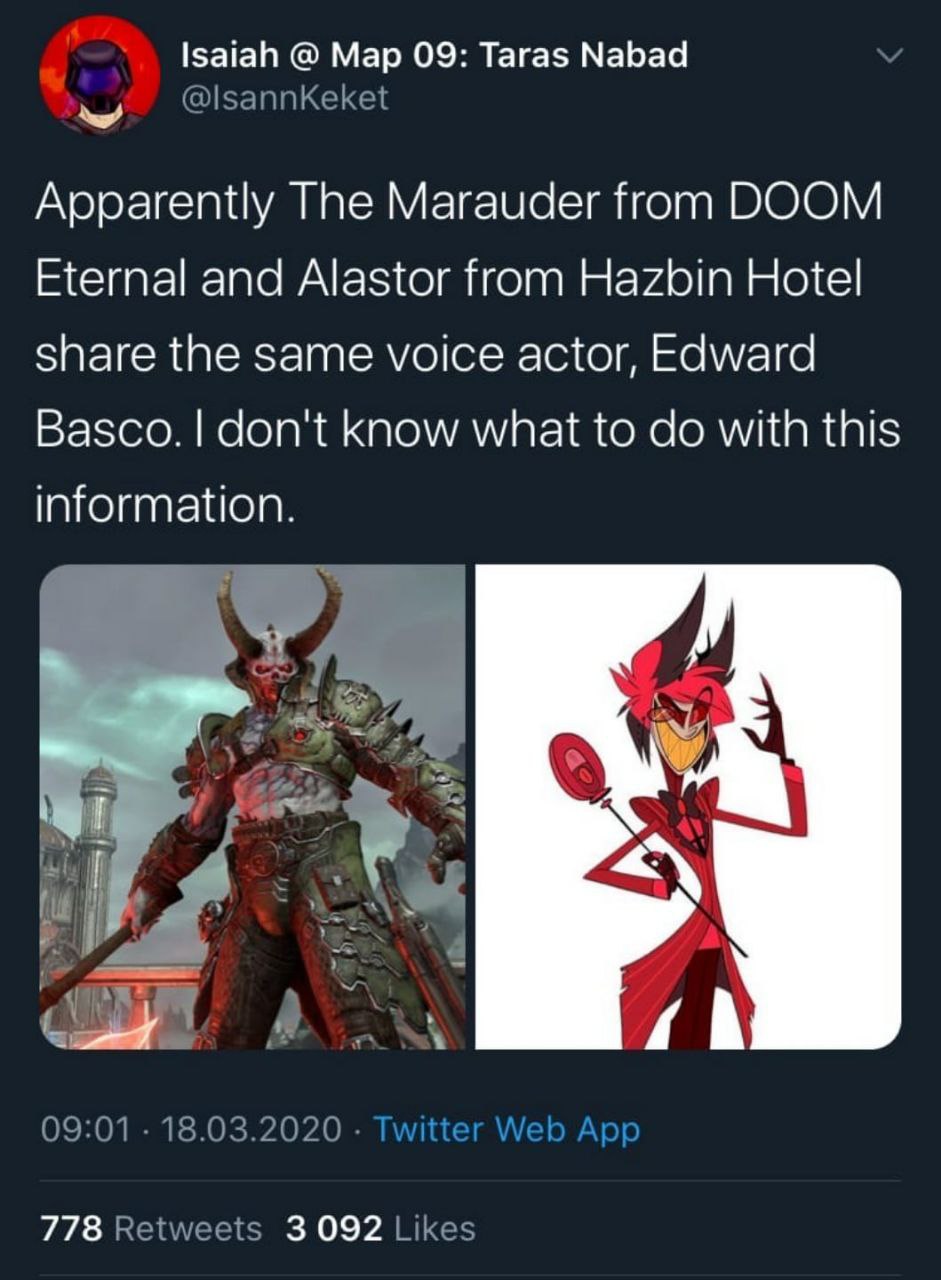Open the Twitter Web App source link
The image size is (941, 1280).
pos(507,1131)
